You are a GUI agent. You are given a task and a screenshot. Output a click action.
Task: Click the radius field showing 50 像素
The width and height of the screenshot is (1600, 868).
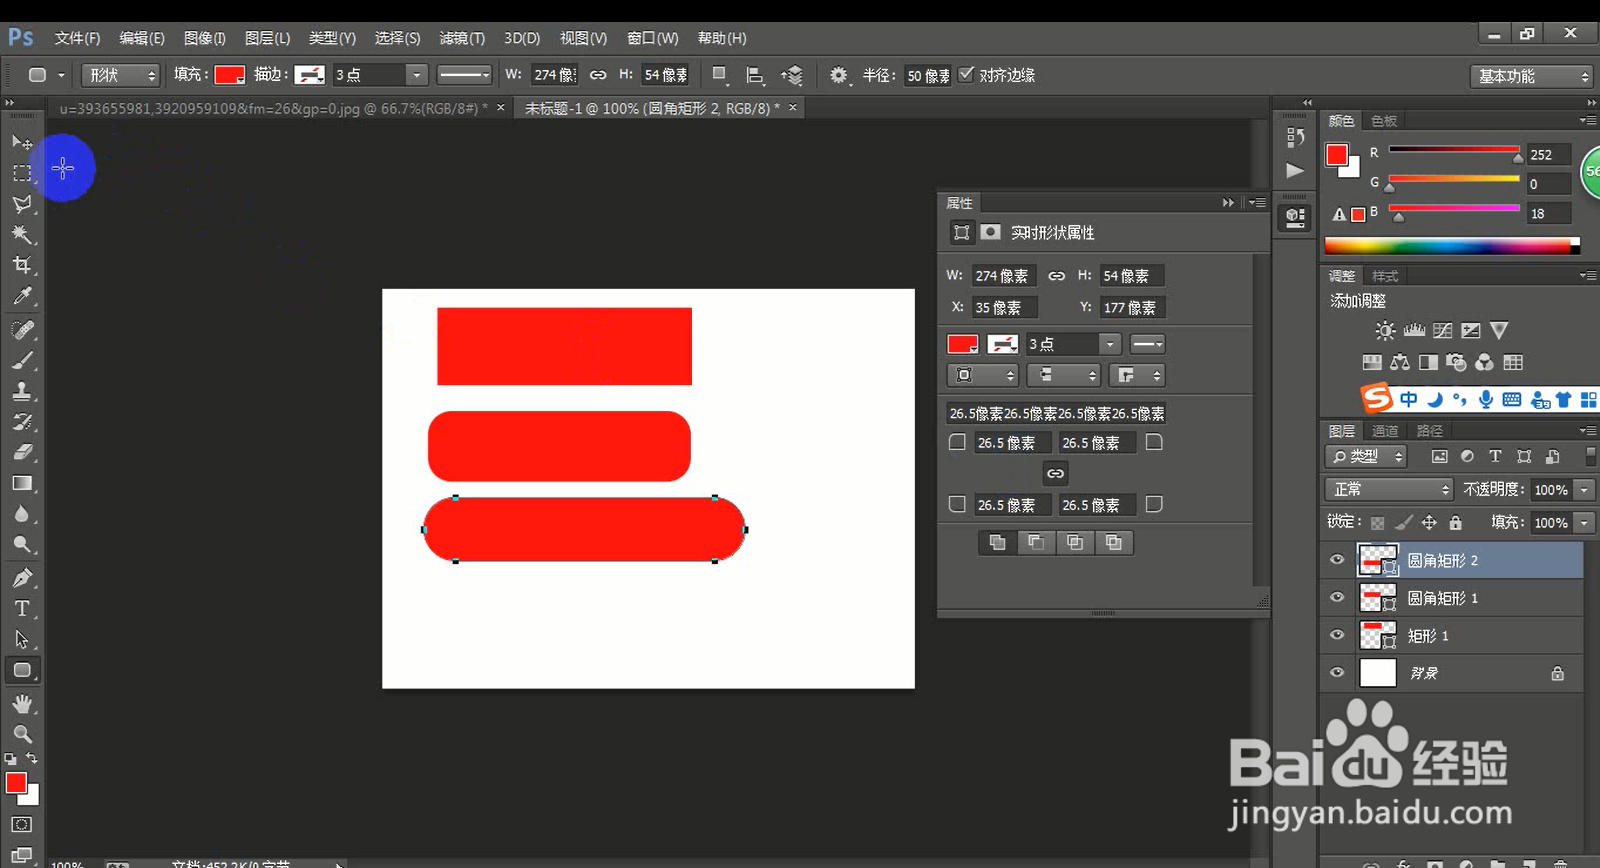tap(927, 76)
